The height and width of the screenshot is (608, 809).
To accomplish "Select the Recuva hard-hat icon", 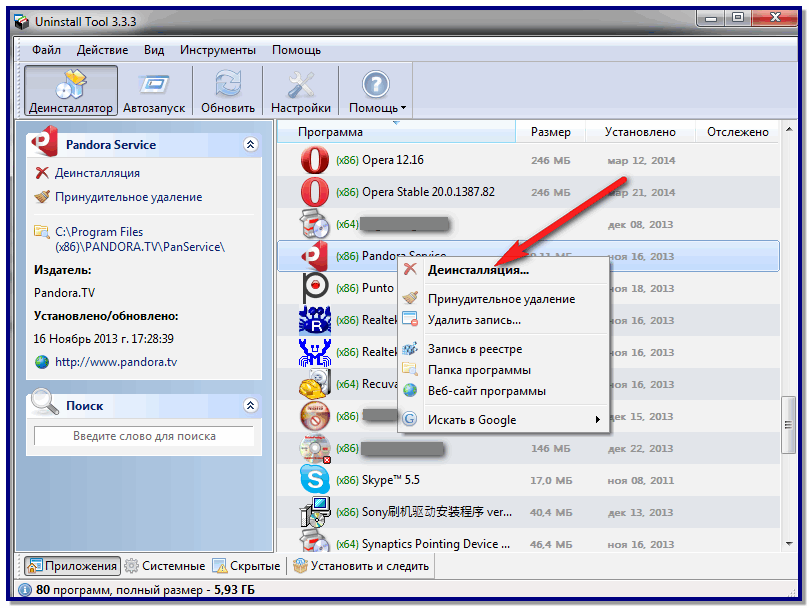I will click(315, 384).
